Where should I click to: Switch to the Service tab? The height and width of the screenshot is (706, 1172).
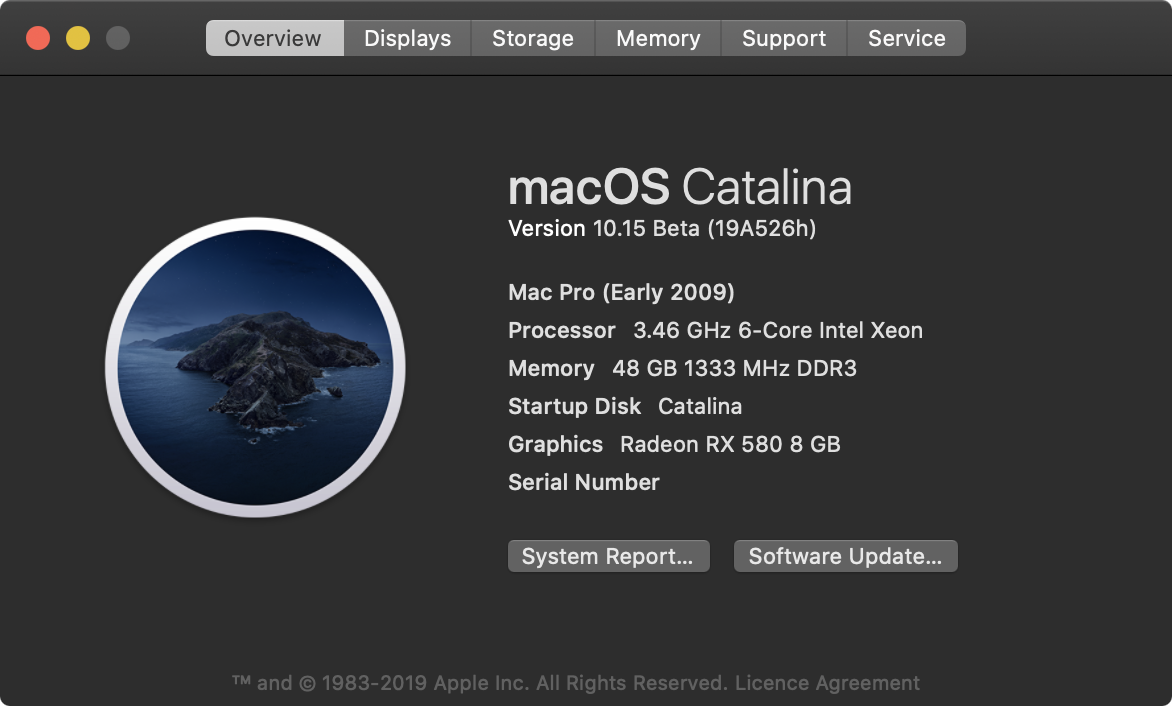[906, 38]
